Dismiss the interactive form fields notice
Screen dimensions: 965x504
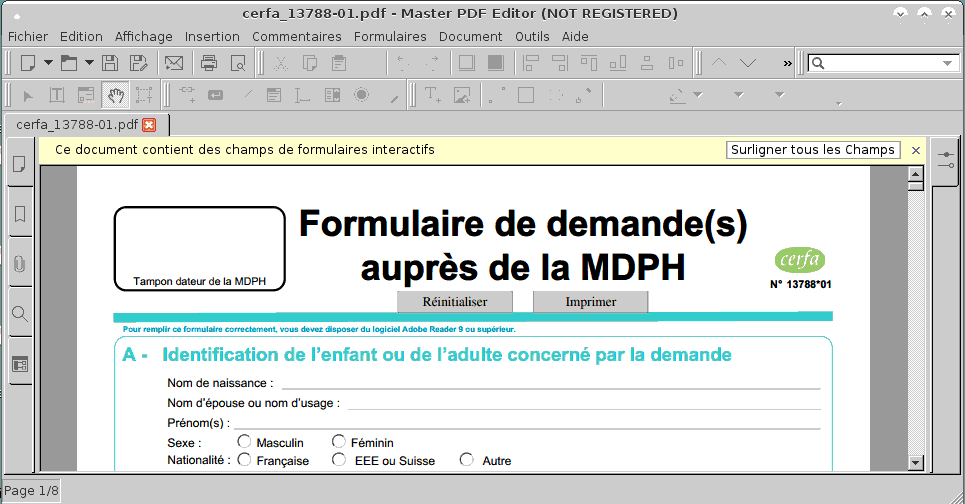point(916,150)
